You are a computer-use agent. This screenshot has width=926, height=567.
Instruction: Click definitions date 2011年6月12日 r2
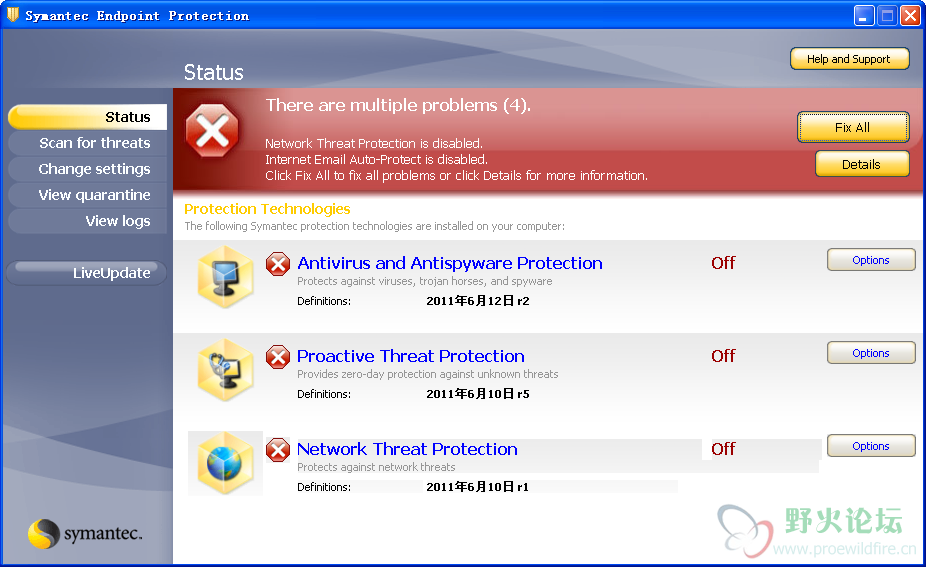click(x=478, y=301)
